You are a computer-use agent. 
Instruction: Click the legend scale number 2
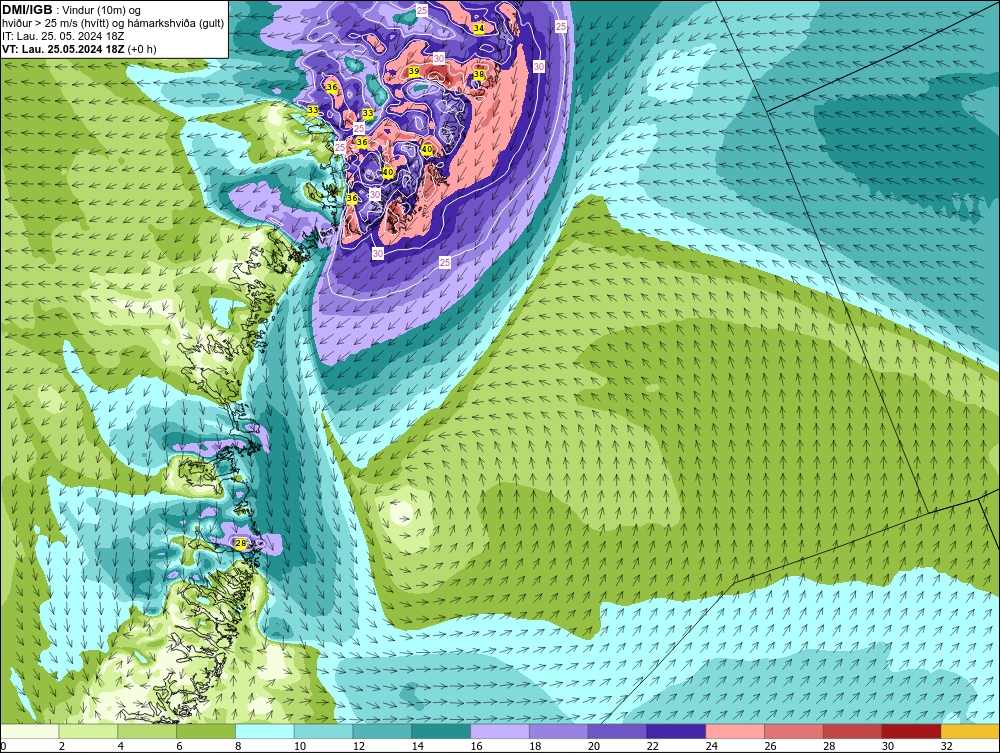click(62, 746)
